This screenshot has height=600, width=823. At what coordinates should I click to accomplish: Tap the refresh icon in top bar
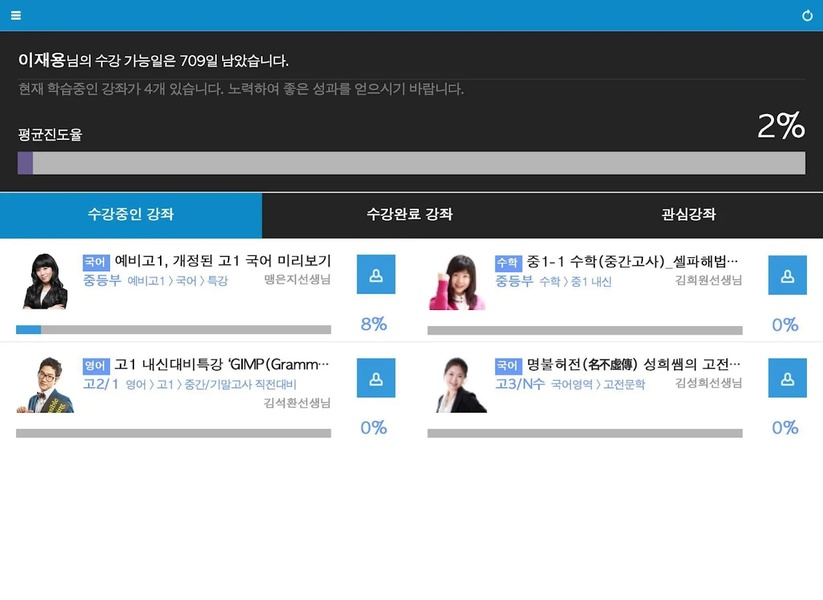tap(807, 16)
